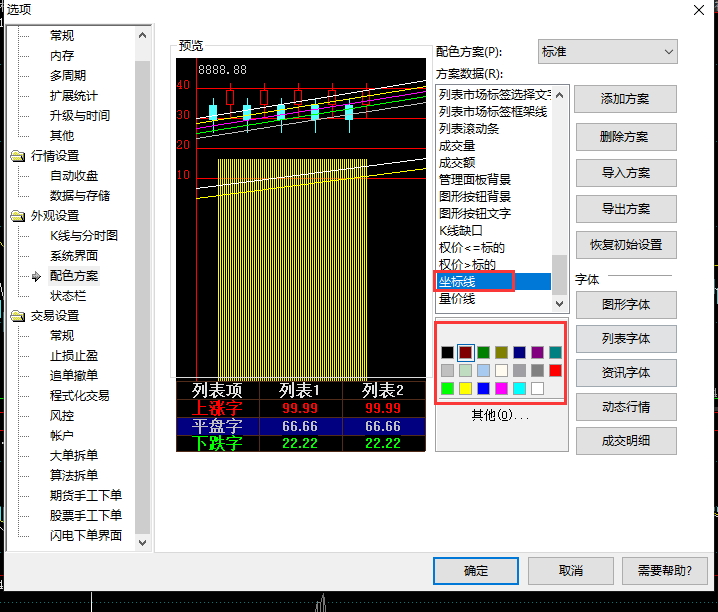
Task: Open the 配色方案 scheme dropdown
Action: [607, 51]
